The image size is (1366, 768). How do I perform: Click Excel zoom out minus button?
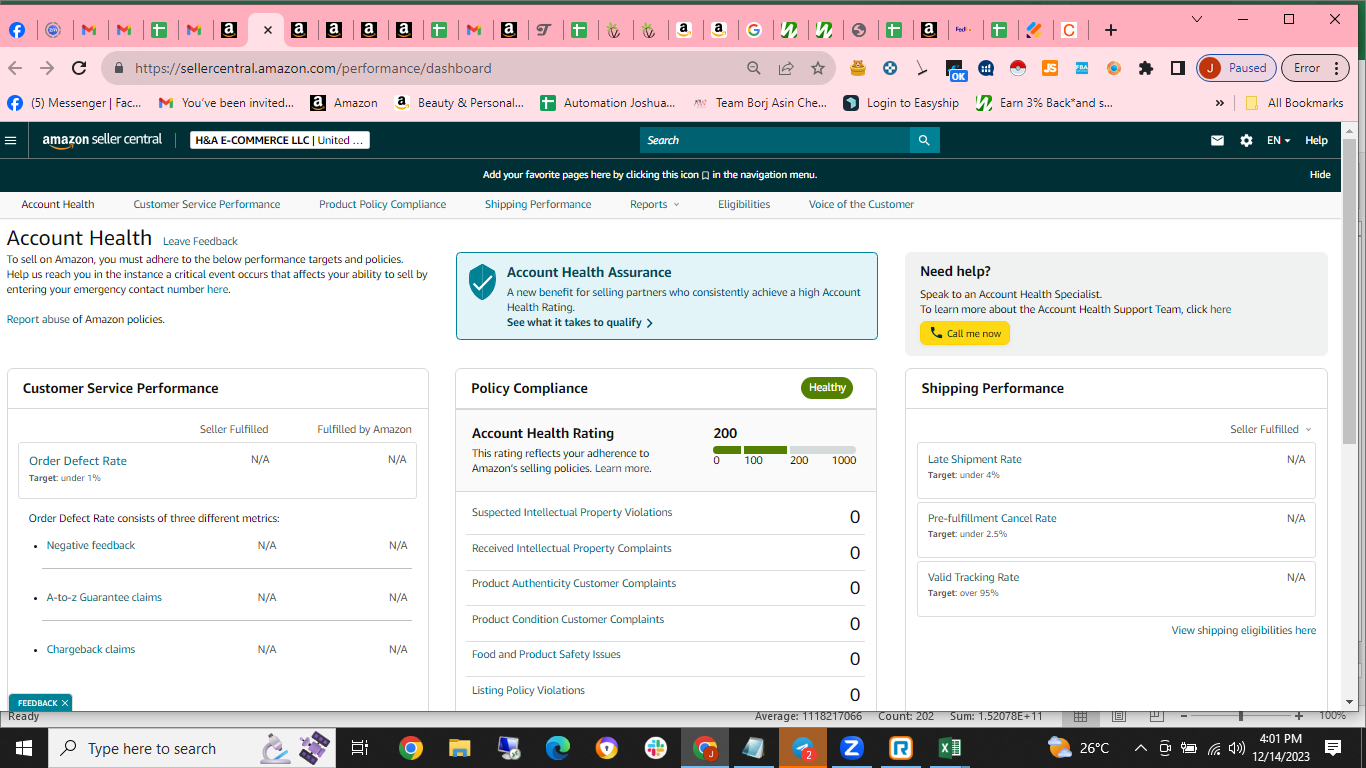click(x=1182, y=716)
